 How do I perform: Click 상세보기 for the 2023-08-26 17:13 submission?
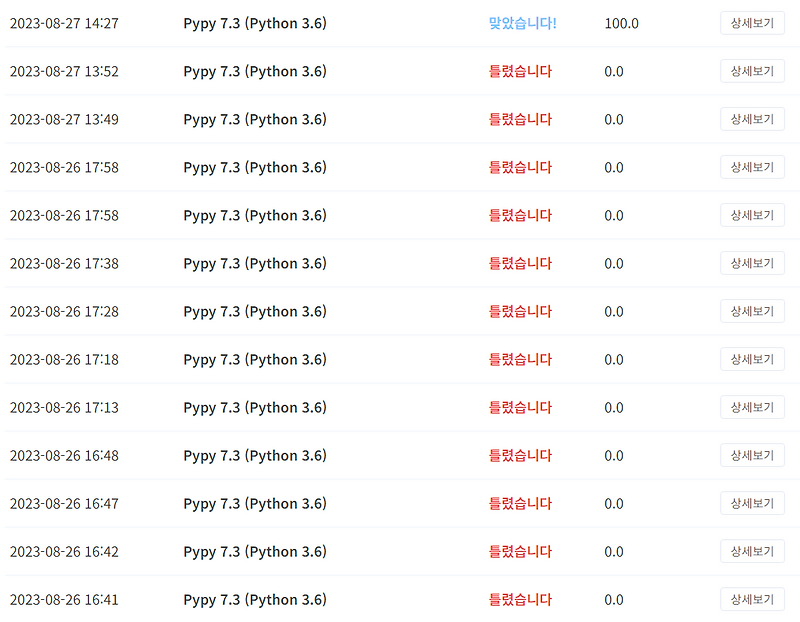coord(752,407)
